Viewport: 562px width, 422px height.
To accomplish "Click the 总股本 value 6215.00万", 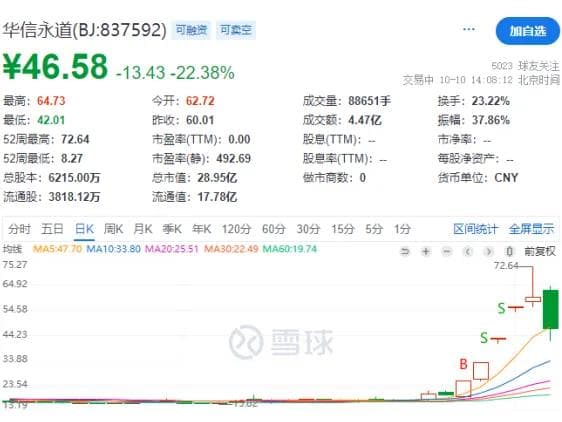I will pyautogui.click(x=74, y=177).
